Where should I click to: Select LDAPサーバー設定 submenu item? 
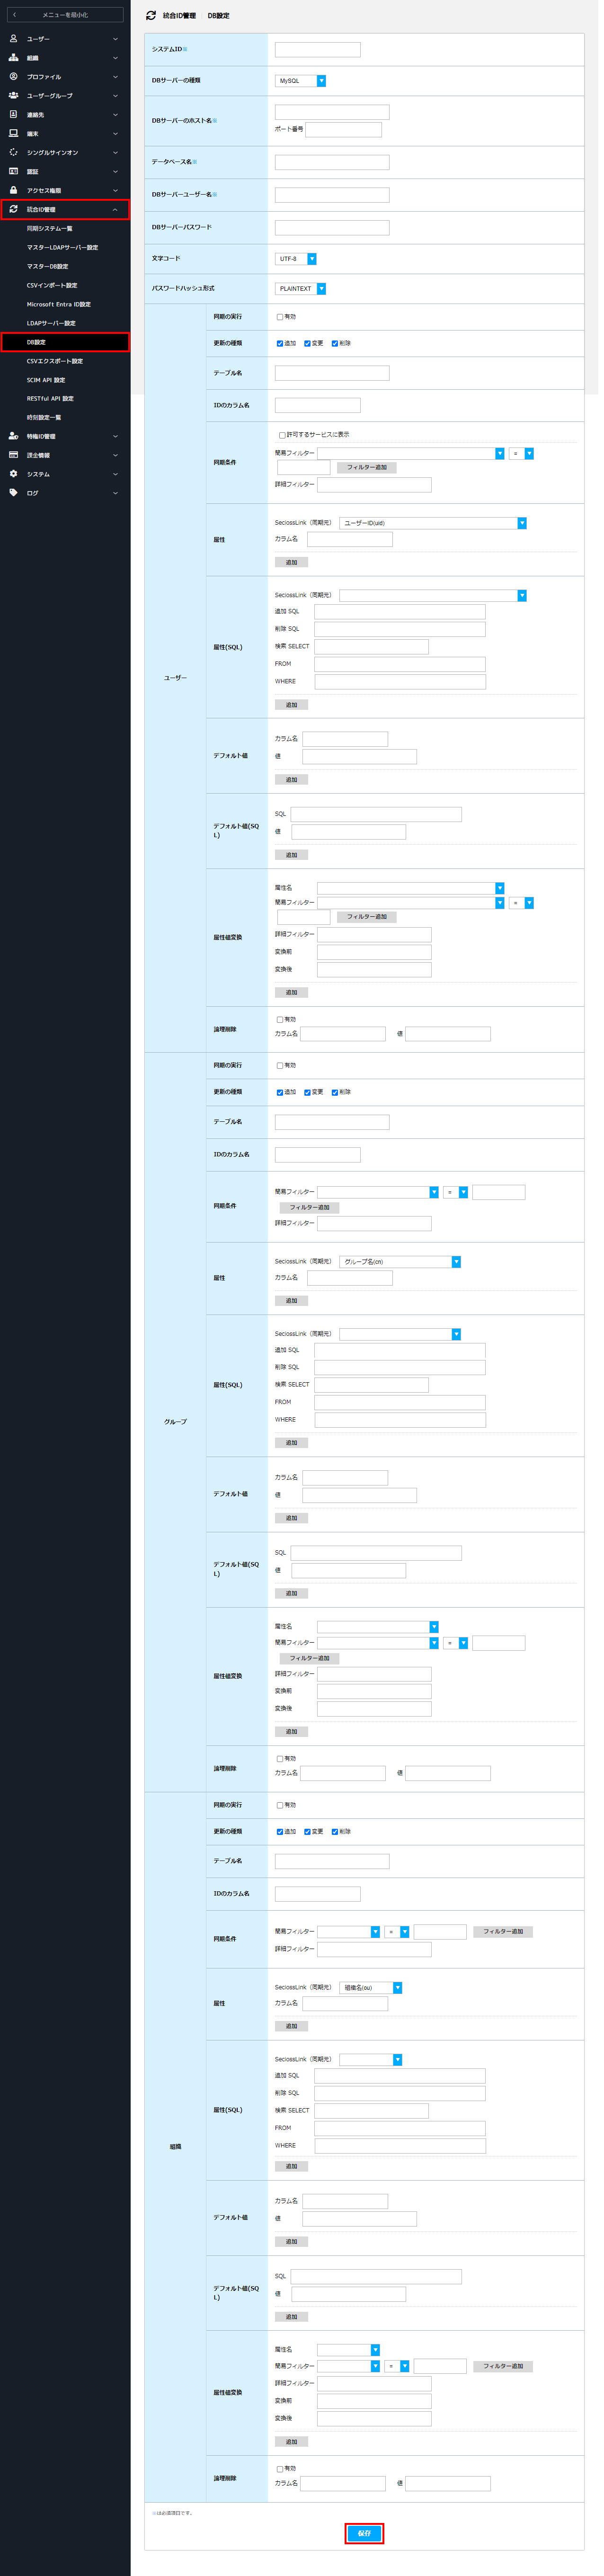tap(51, 324)
